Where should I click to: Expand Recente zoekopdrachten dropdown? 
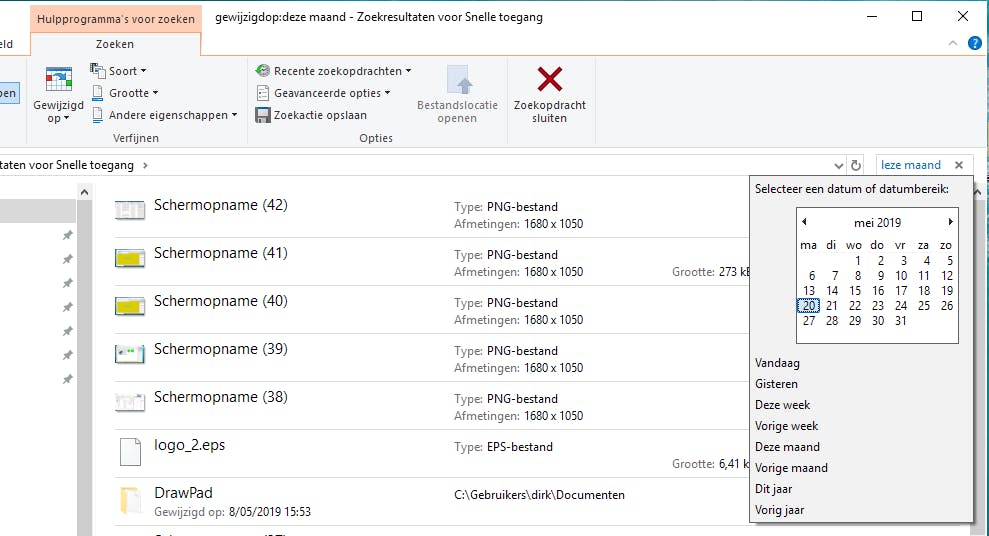333,71
